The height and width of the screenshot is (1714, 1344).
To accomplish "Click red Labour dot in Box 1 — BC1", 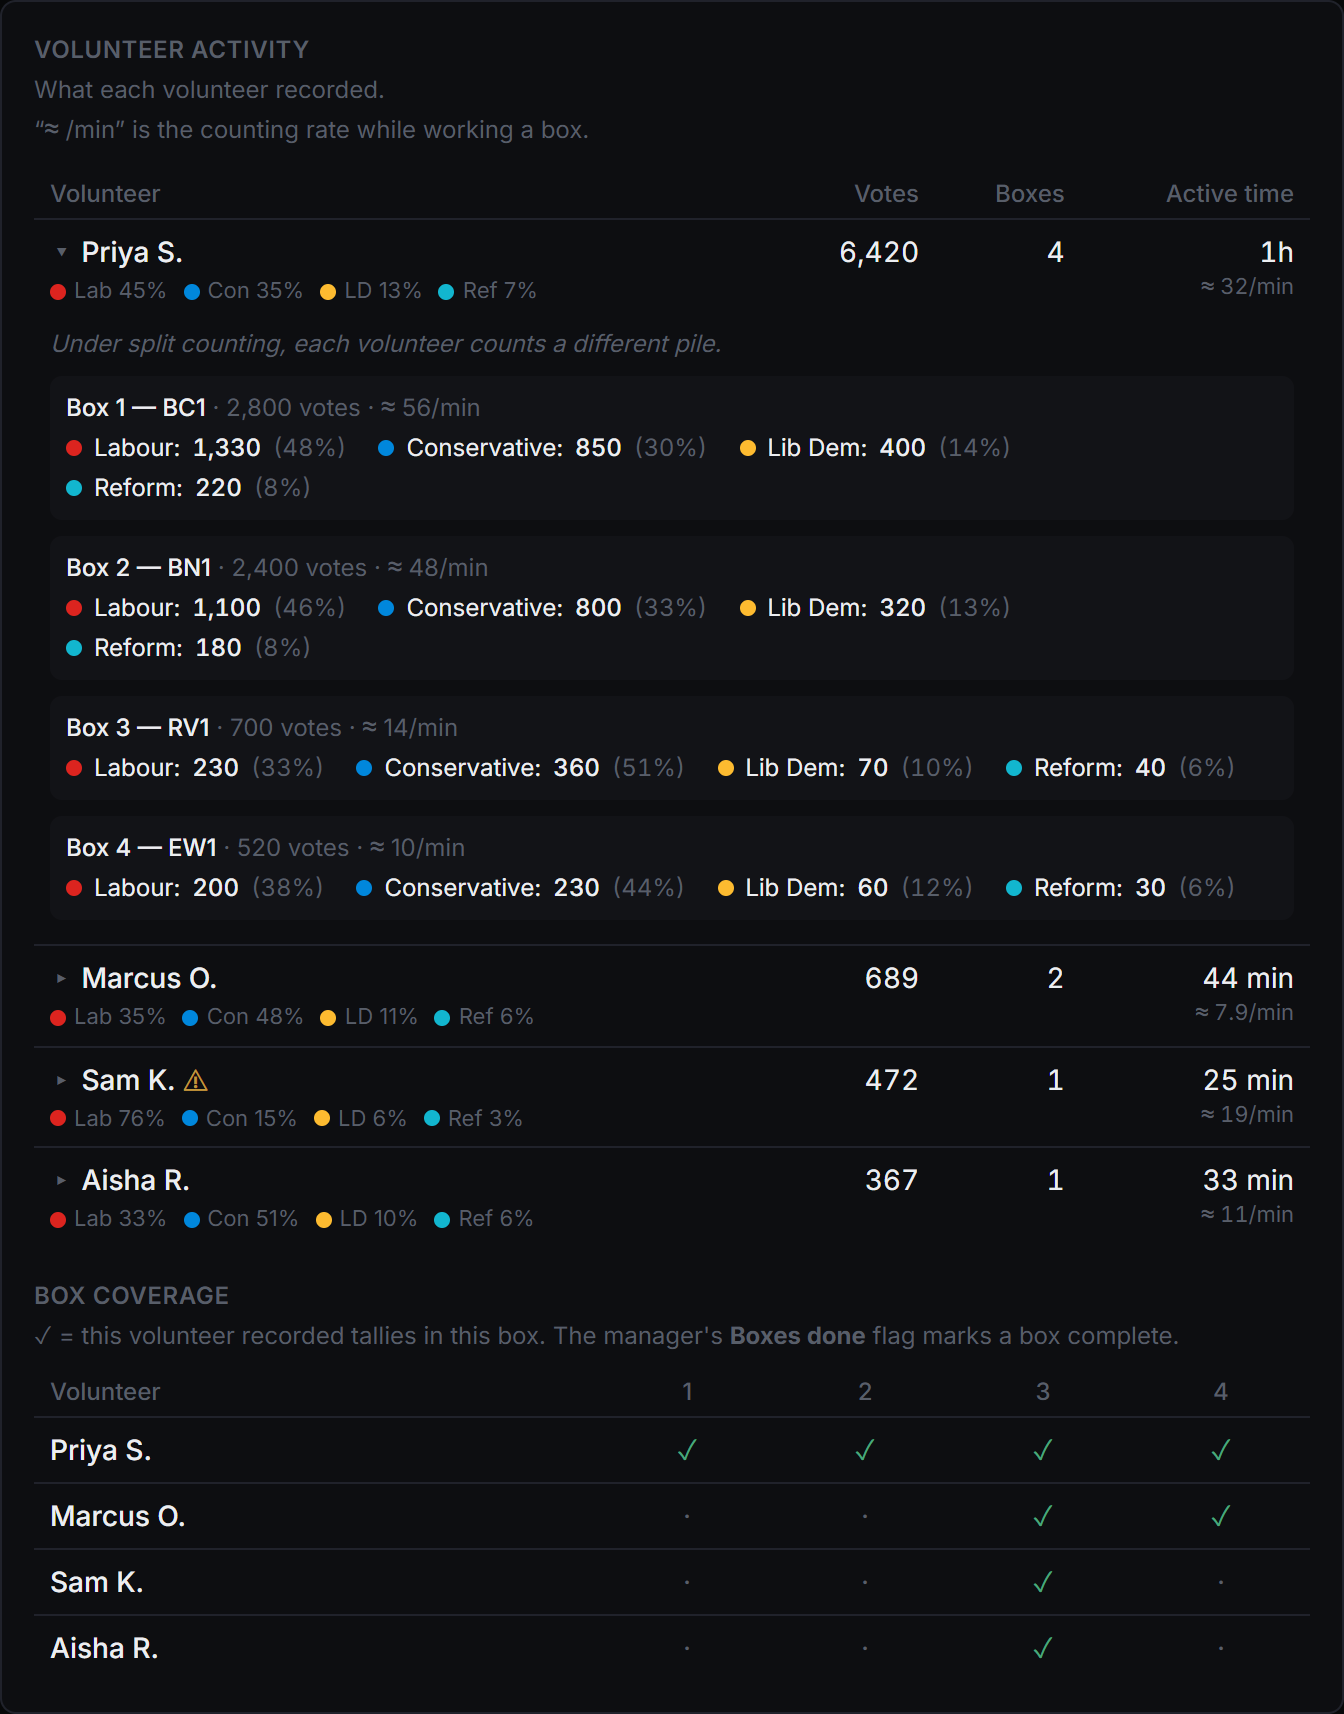I will [x=74, y=448].
